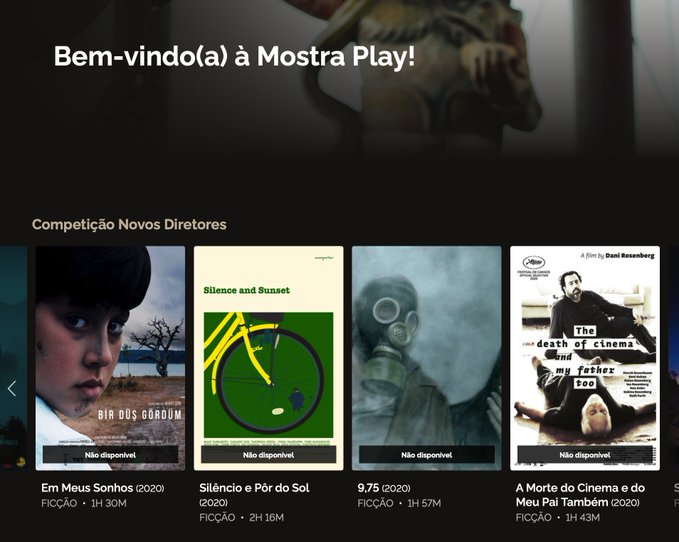Click Não disponível on Death of Cinema poster

point(585,455)
